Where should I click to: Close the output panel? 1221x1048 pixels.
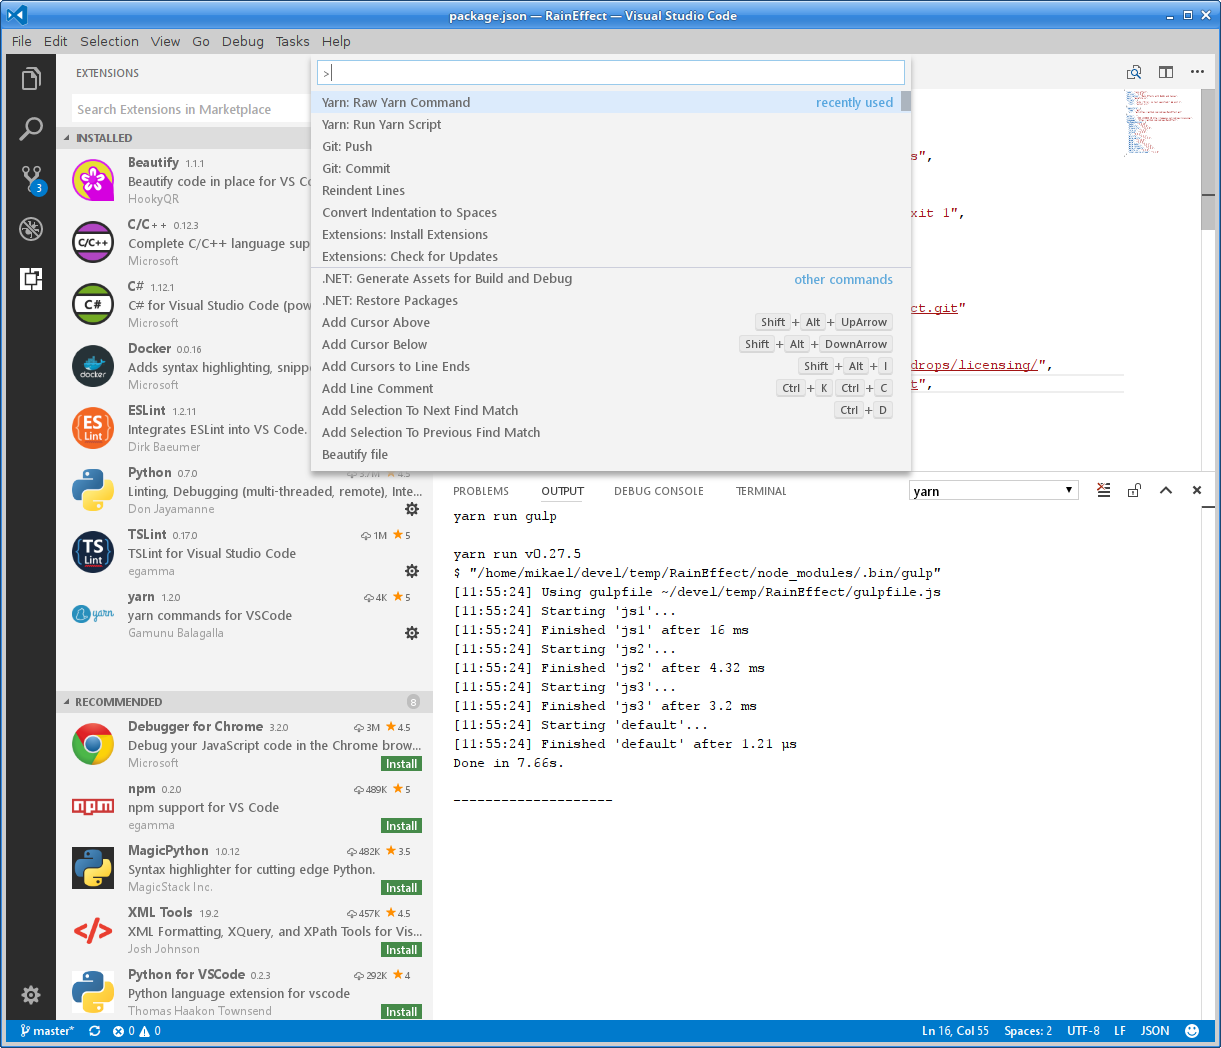(x=1197, y=490)
